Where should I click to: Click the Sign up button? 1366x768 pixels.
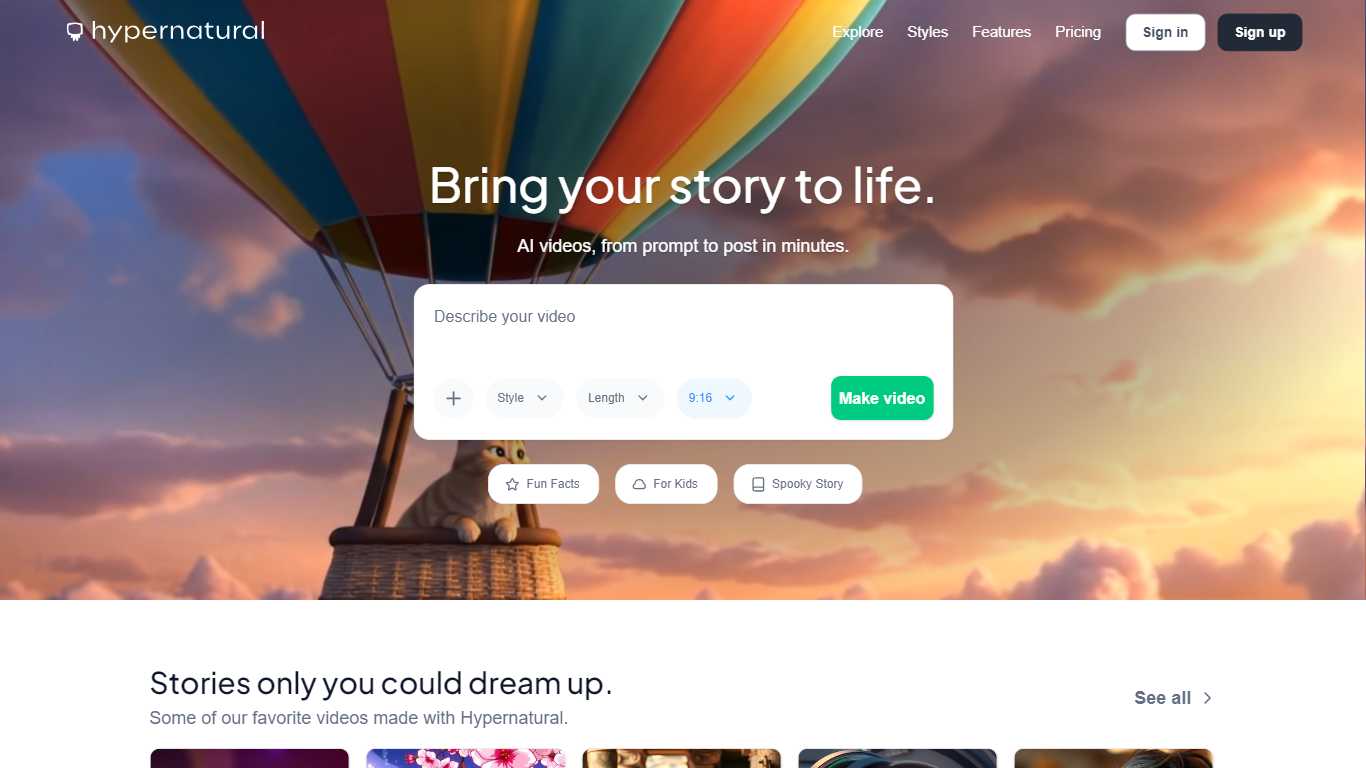tap(1260, 32)
